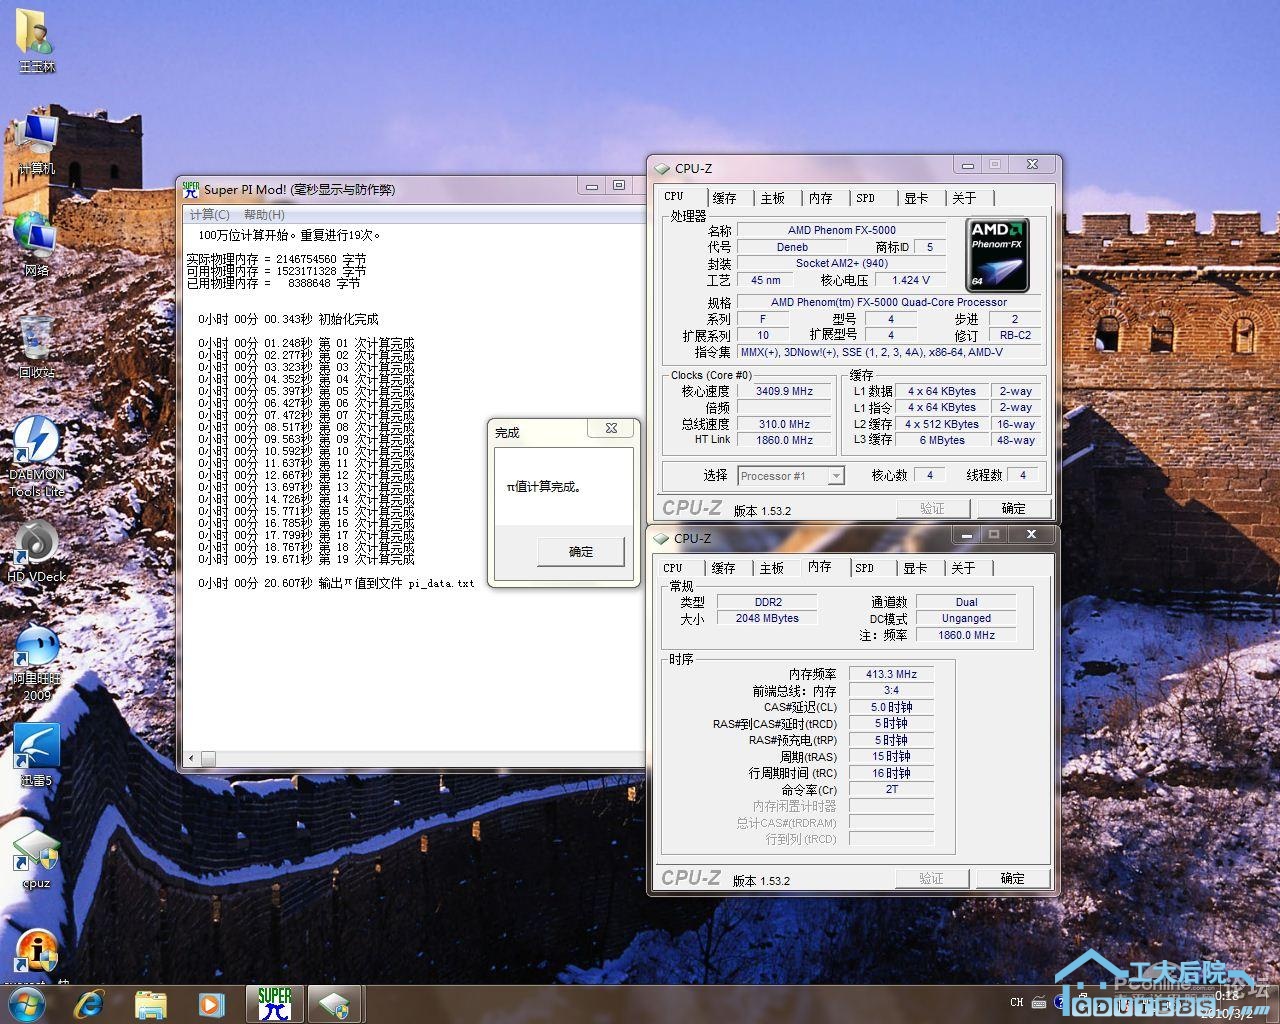
Task: Click the '1.424 V' core voltage value
Action: pyautogui.click(x=911, y=280)
